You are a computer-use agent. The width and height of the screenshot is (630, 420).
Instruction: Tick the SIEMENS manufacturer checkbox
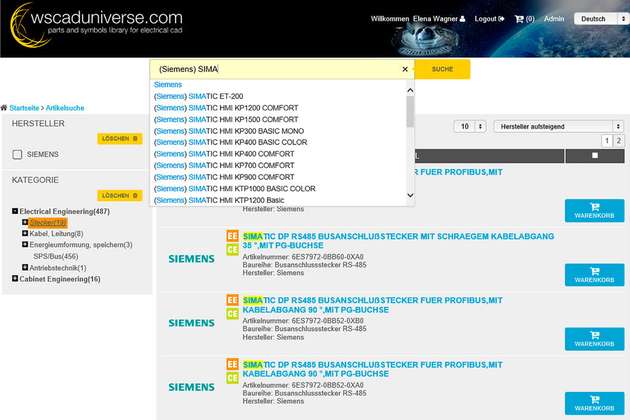point(17,154)
